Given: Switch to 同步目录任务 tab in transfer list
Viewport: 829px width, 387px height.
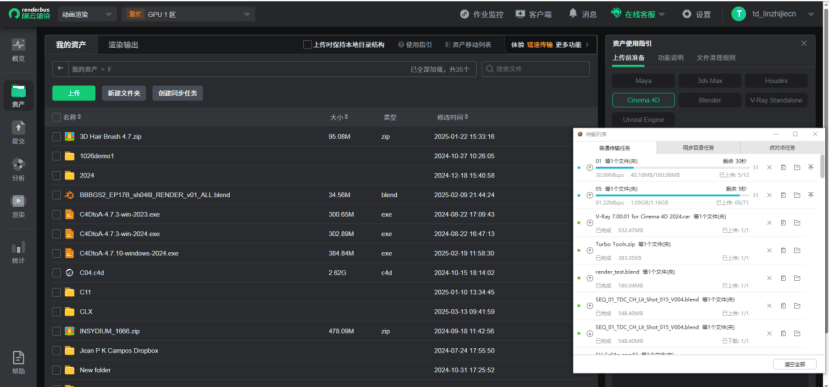Looking at the screenshot, I should tap(698, 148).
